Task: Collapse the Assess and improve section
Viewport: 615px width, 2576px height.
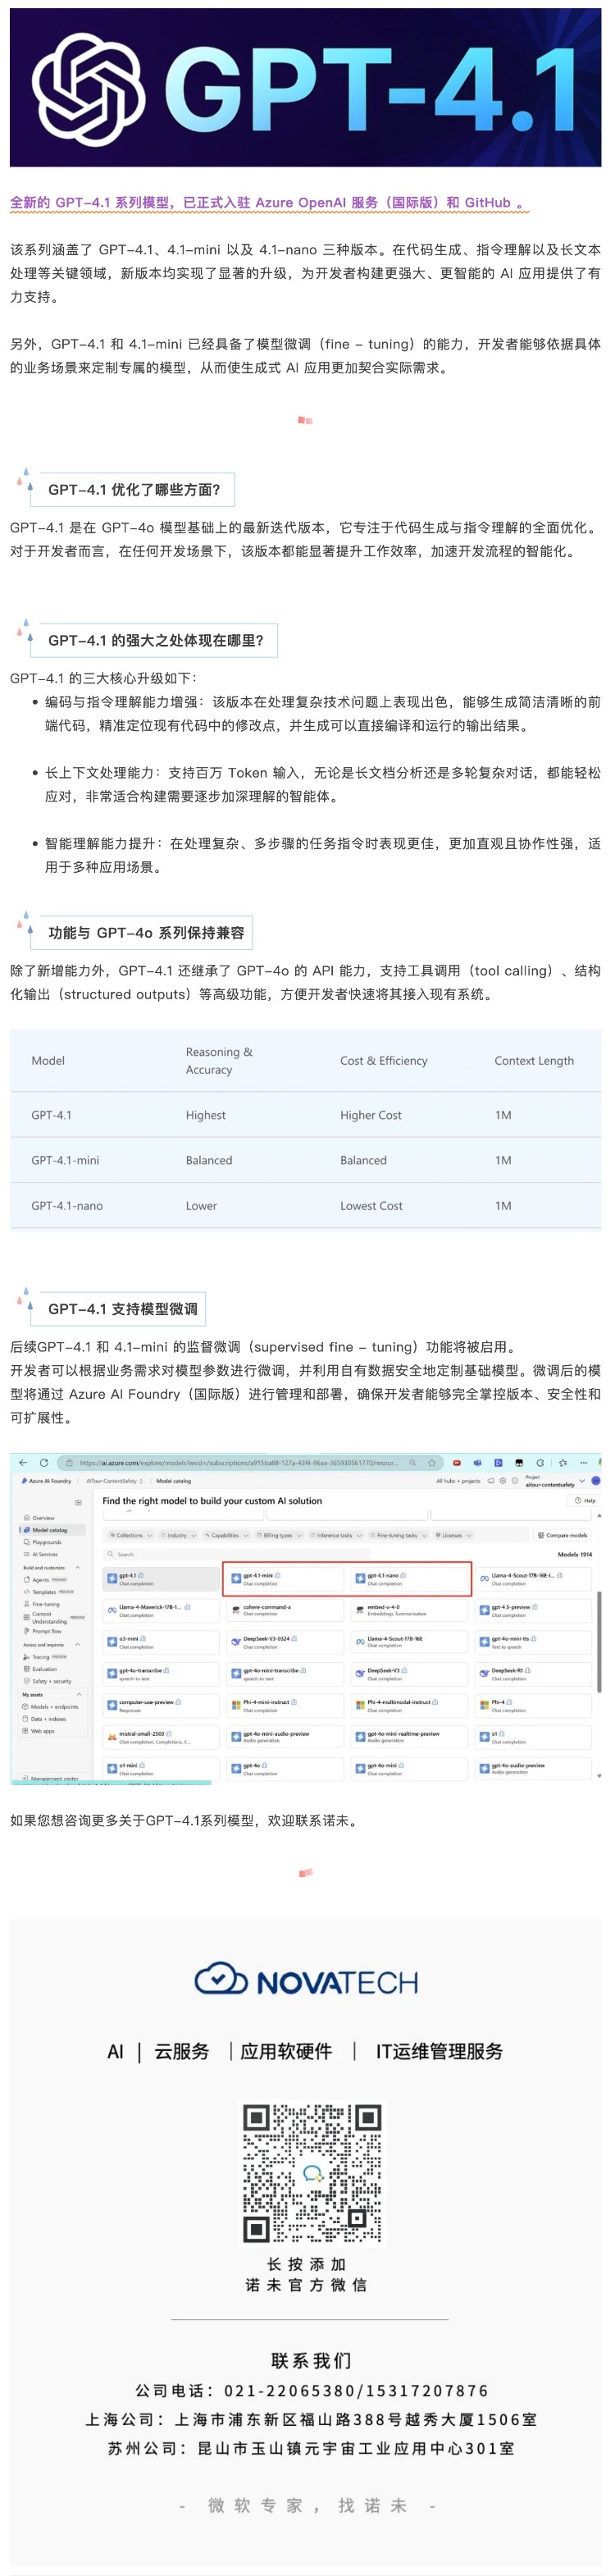Action: pyautogui.click(x=78, y=1644)
